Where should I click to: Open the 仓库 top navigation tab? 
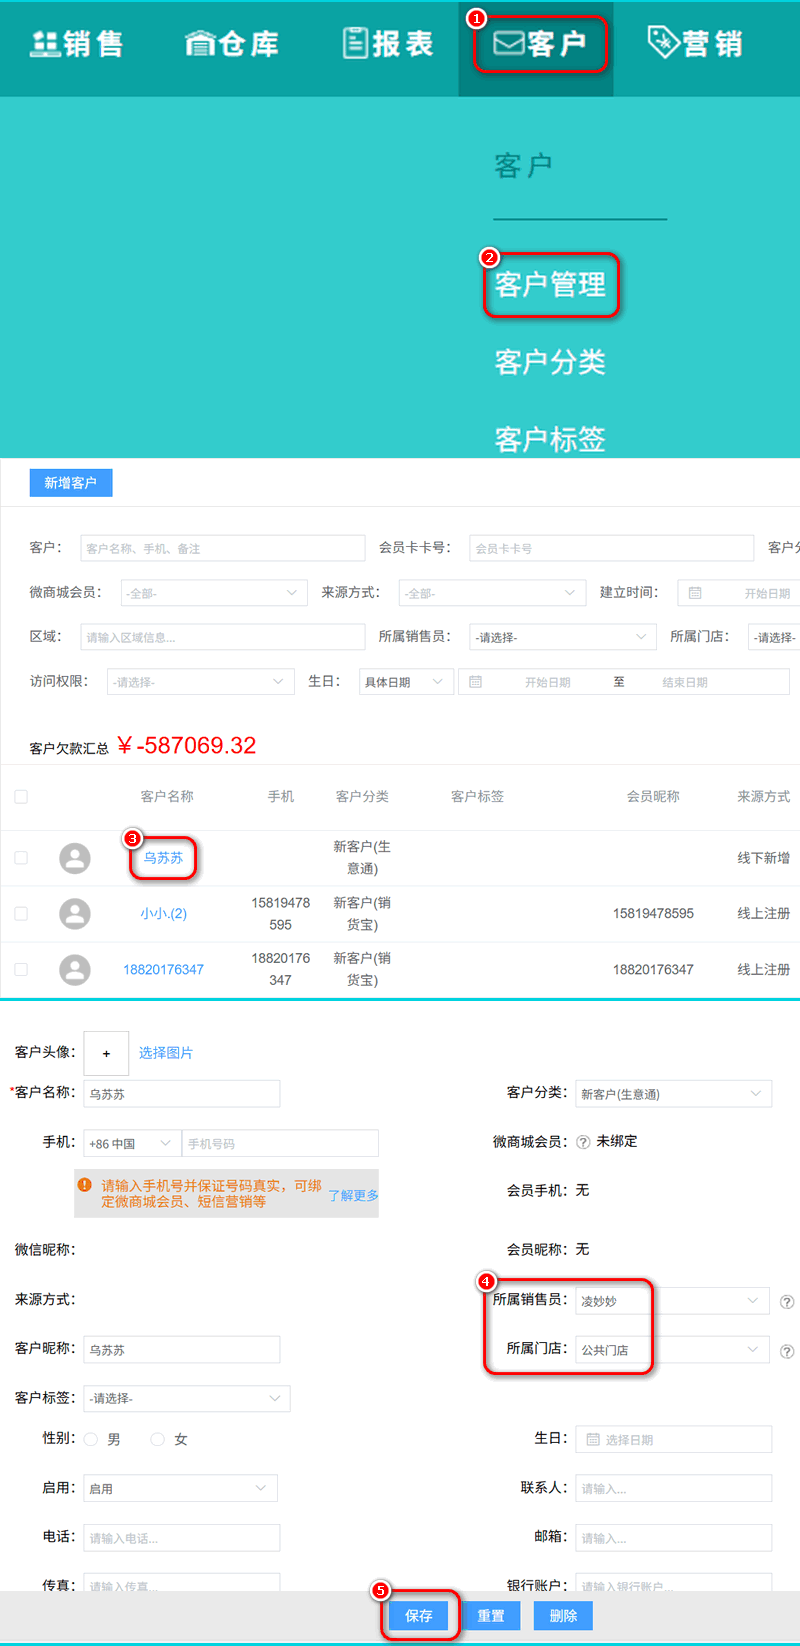click(232, 44)
